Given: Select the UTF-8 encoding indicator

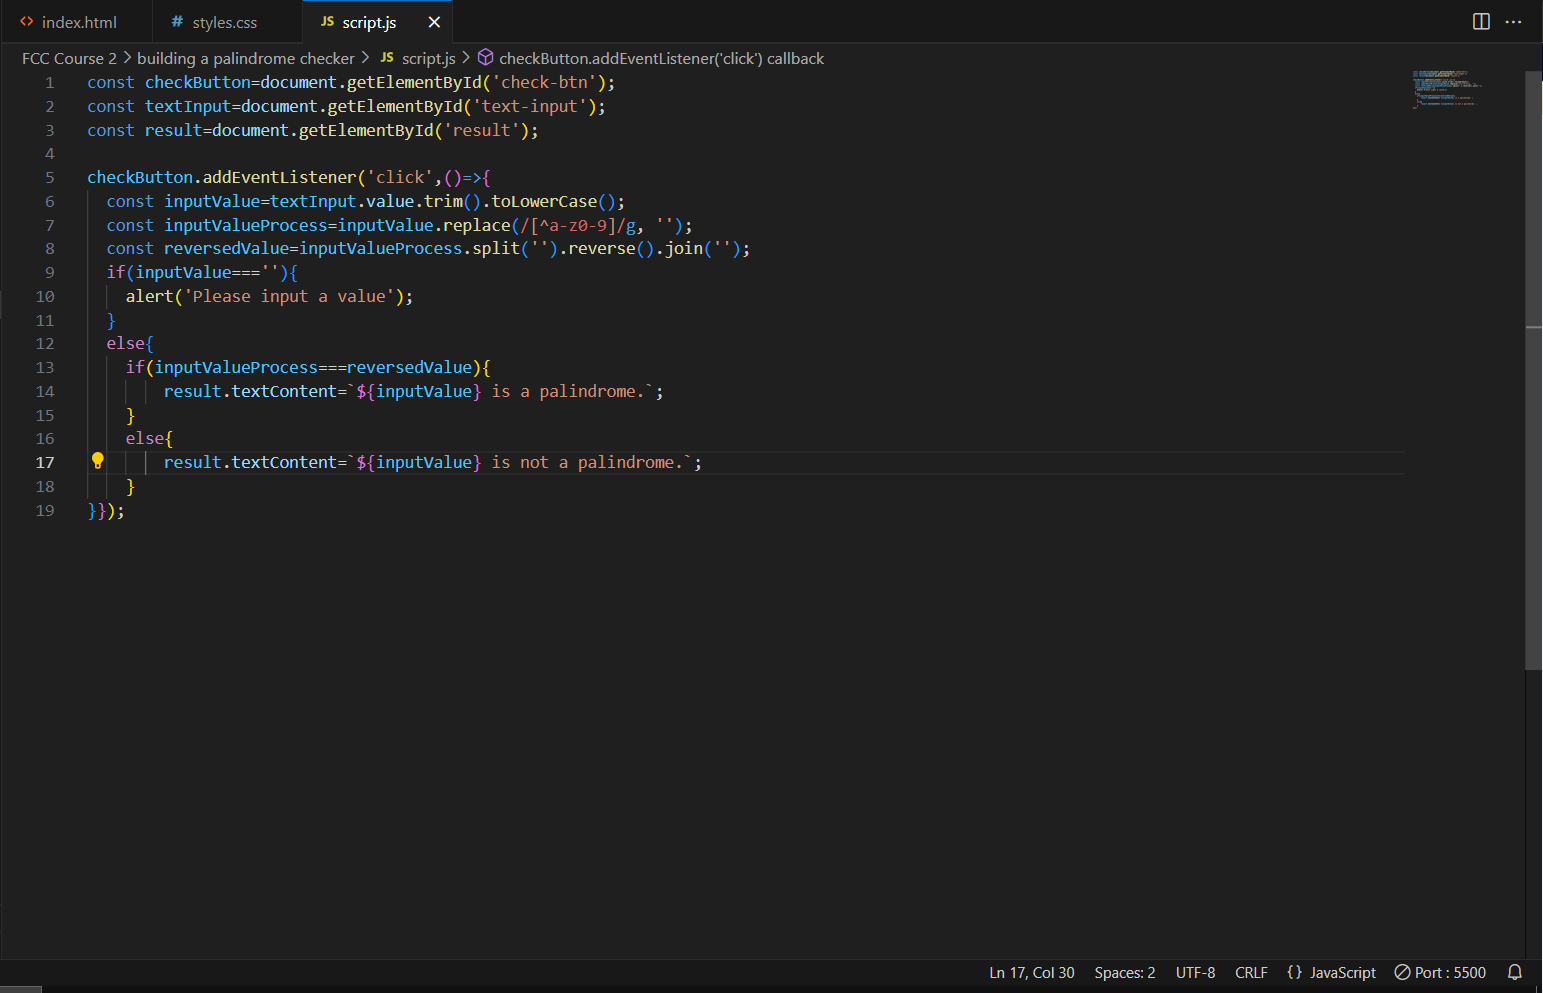Looking at the screenshot, I should [x=1195, y=972].
